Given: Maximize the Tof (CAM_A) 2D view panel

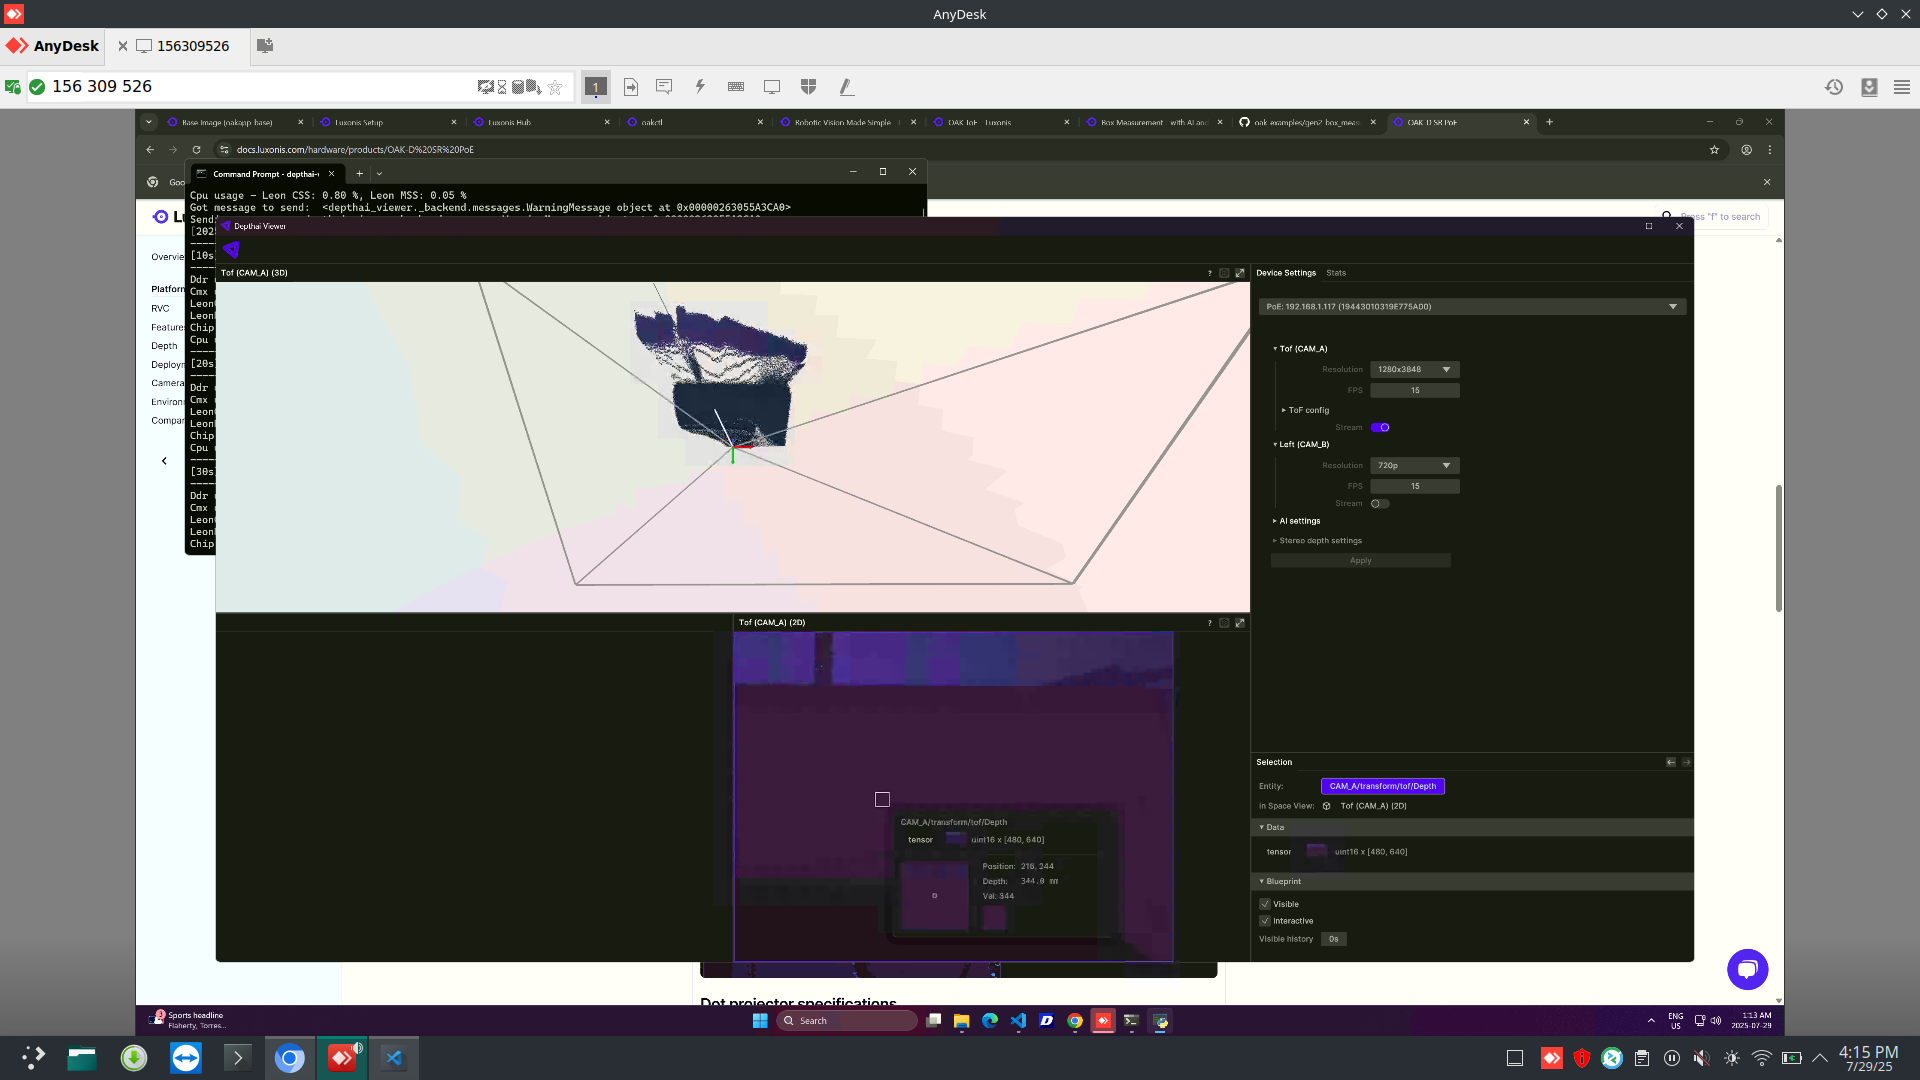Looking at the screenshot, I should tap(1240, 623).
